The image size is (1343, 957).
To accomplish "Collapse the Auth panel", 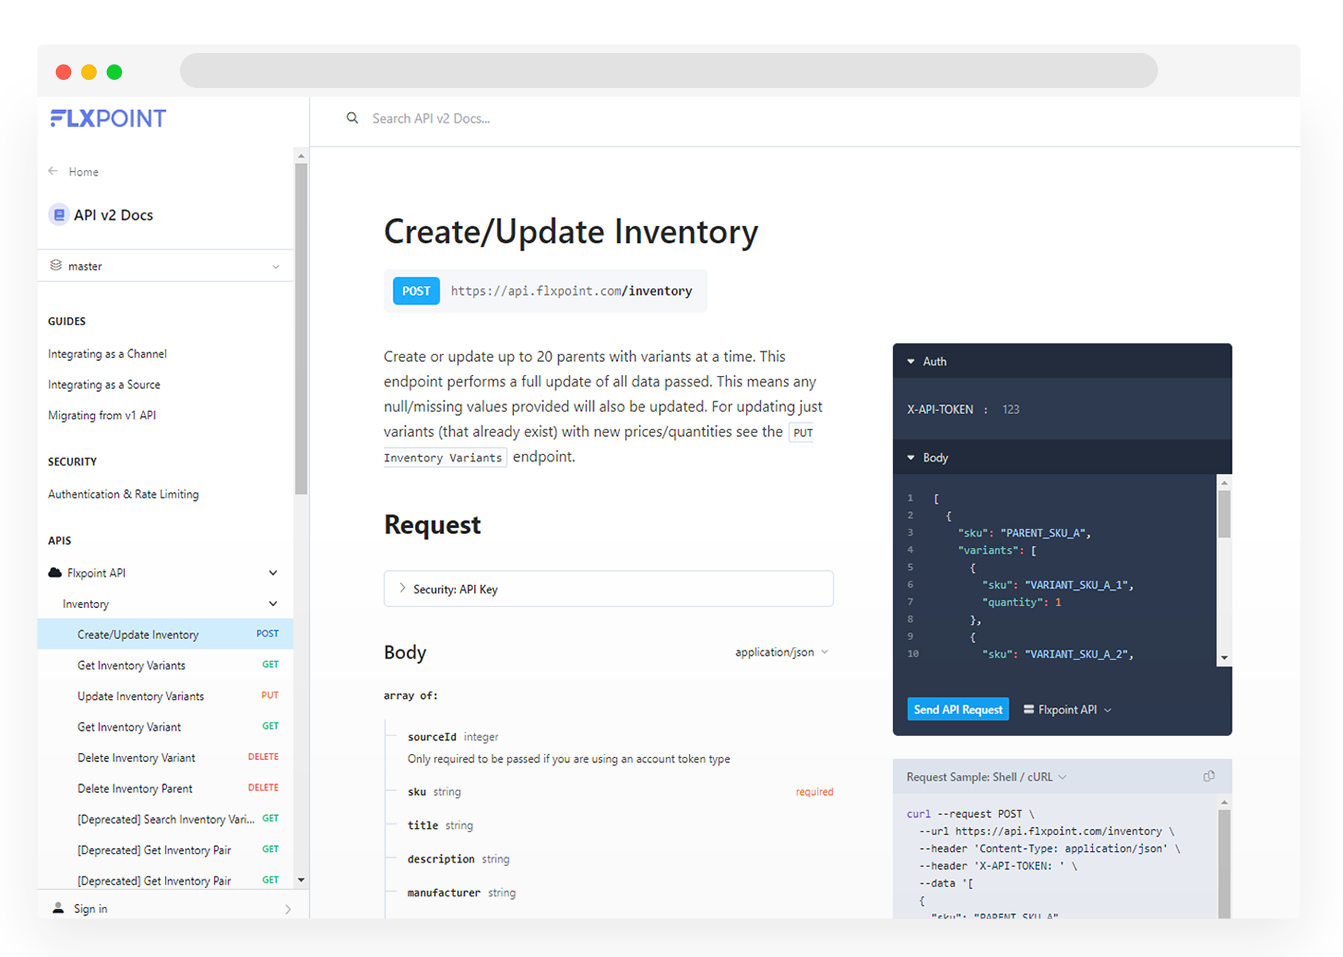I will (911, 361).
